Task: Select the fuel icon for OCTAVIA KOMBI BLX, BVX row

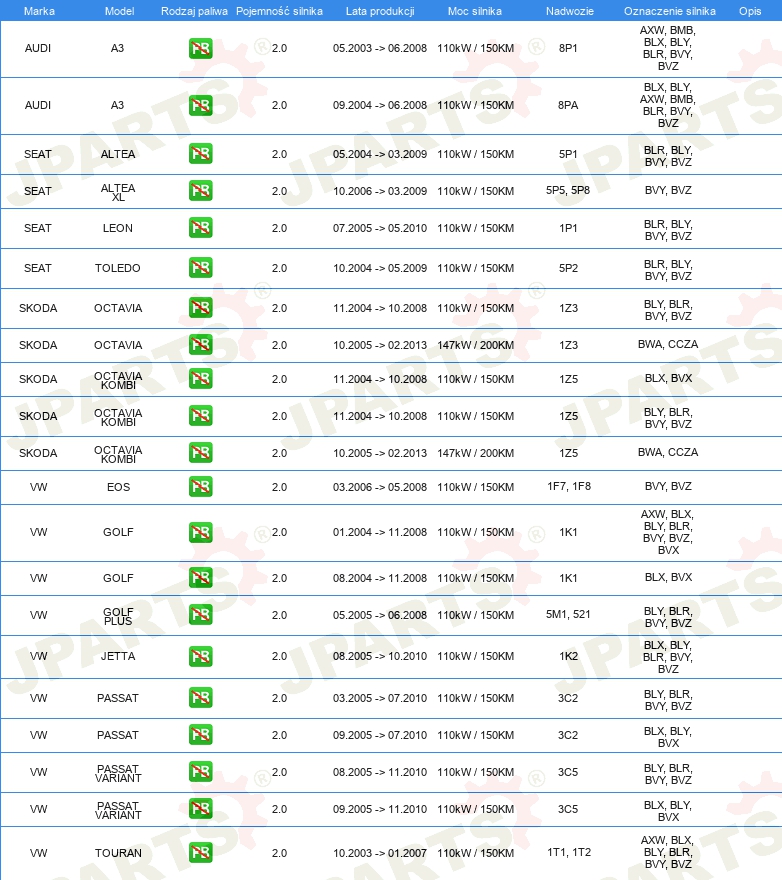Action: click(200, 379)
